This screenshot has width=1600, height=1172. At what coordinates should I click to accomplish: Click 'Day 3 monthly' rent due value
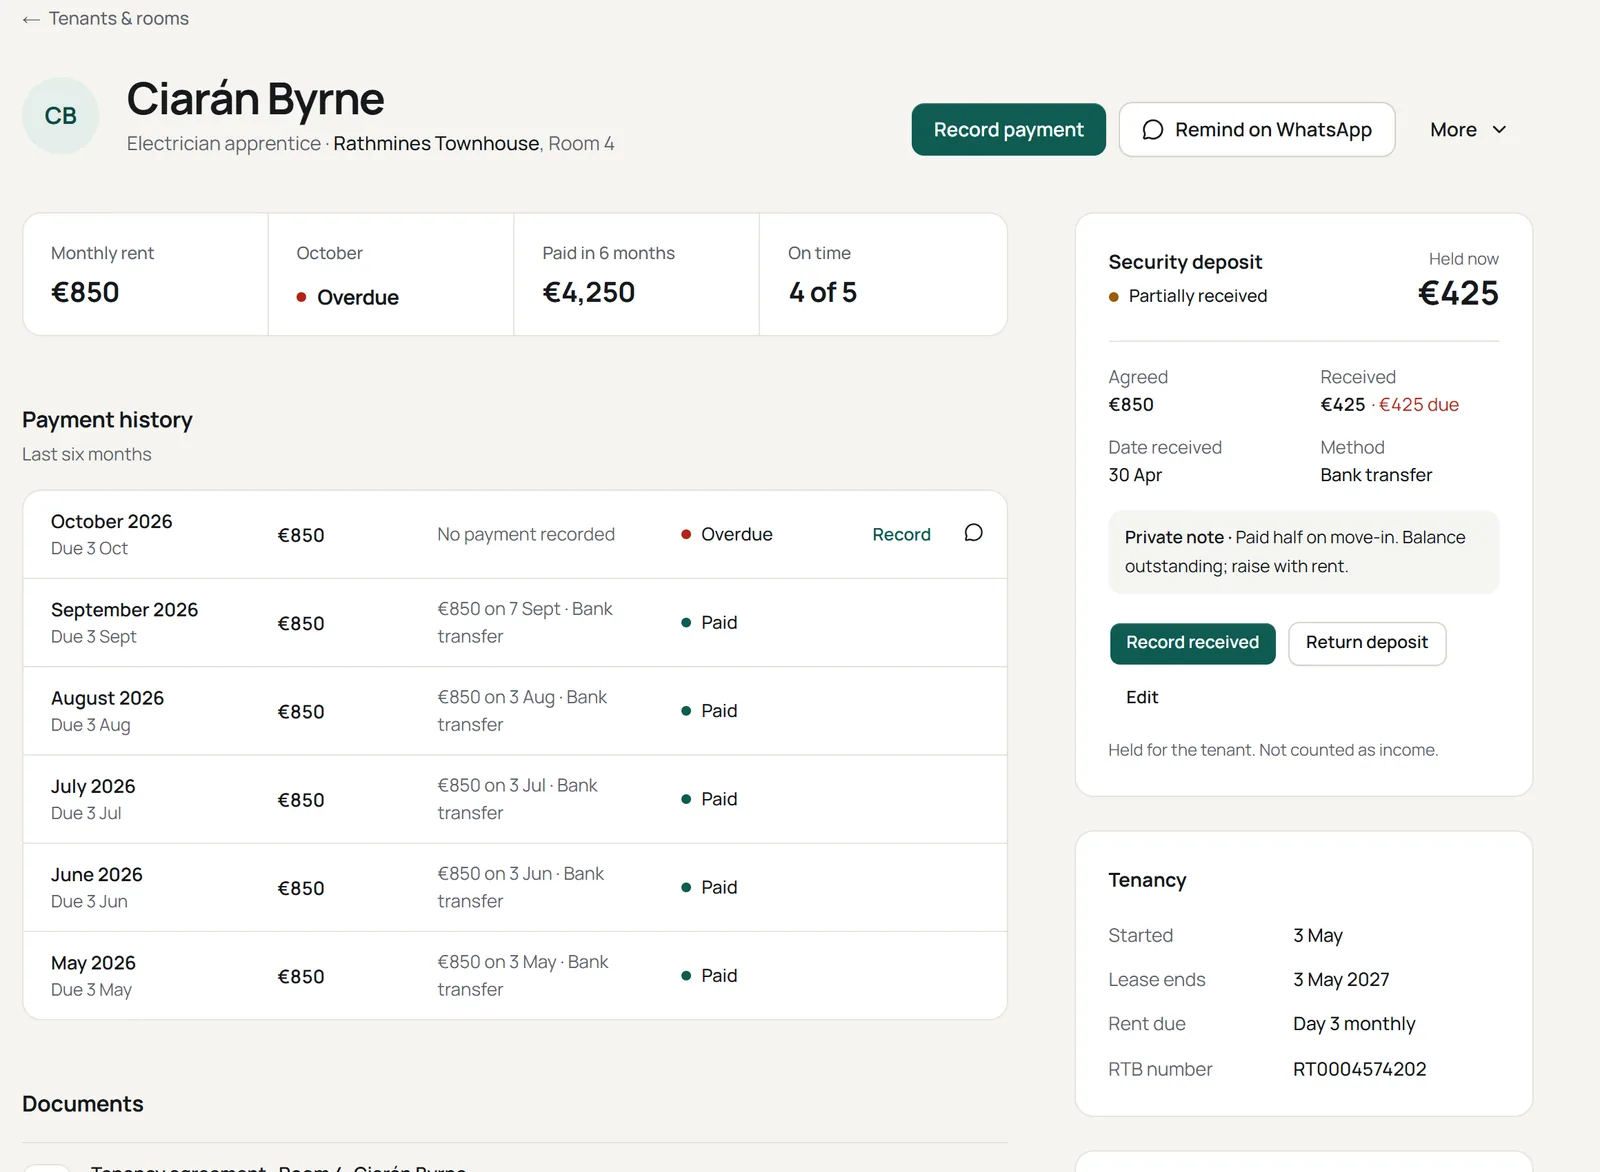click(x=1354, y=1024)
